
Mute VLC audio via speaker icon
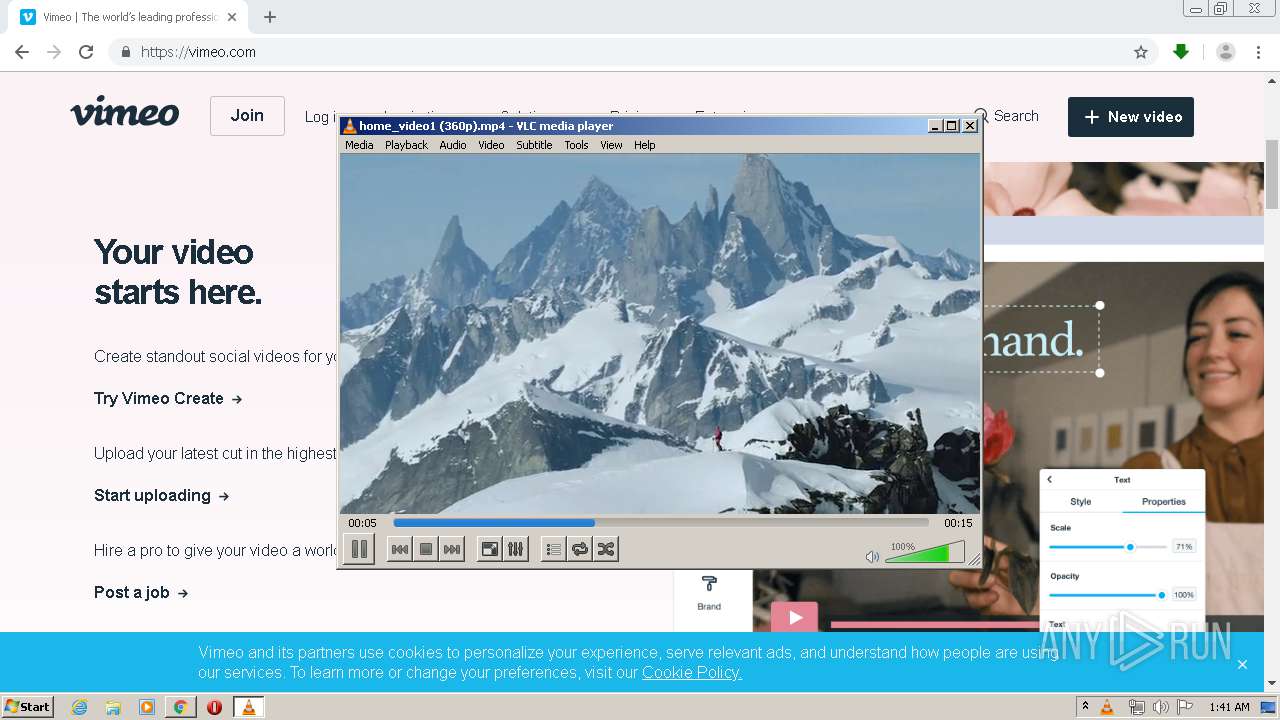click(x=872, y=556)
